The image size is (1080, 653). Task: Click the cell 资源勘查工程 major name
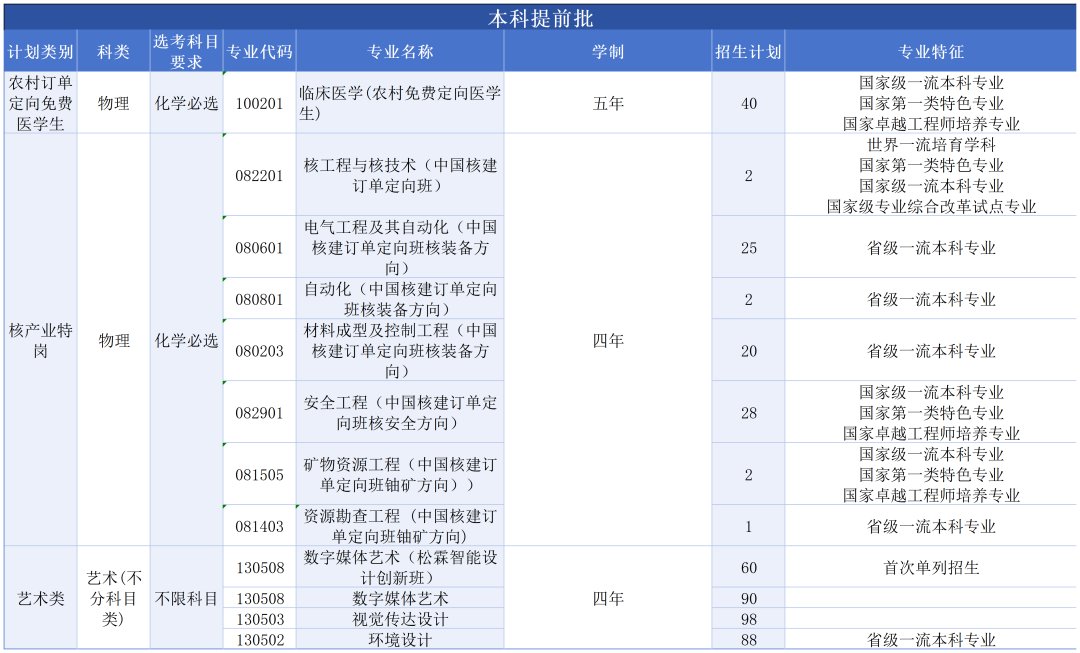click(400, 526)
